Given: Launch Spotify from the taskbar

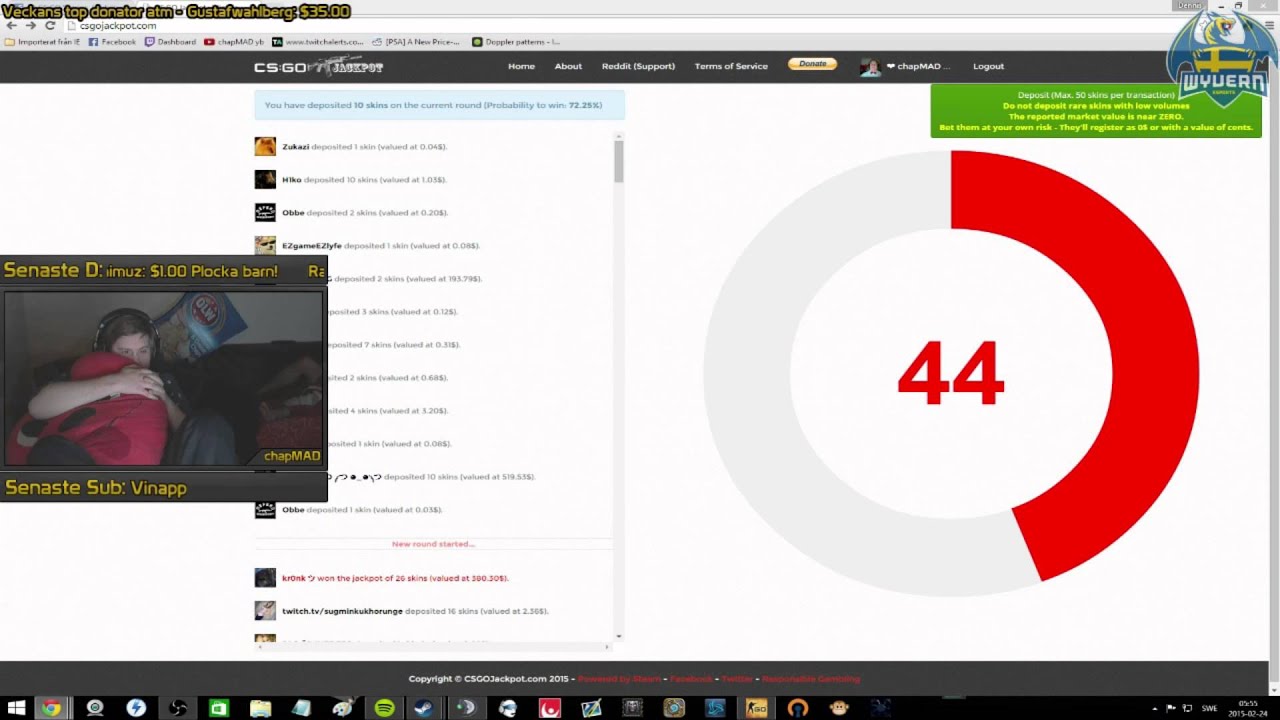Looking at the screenshot, I should [384, 708].
